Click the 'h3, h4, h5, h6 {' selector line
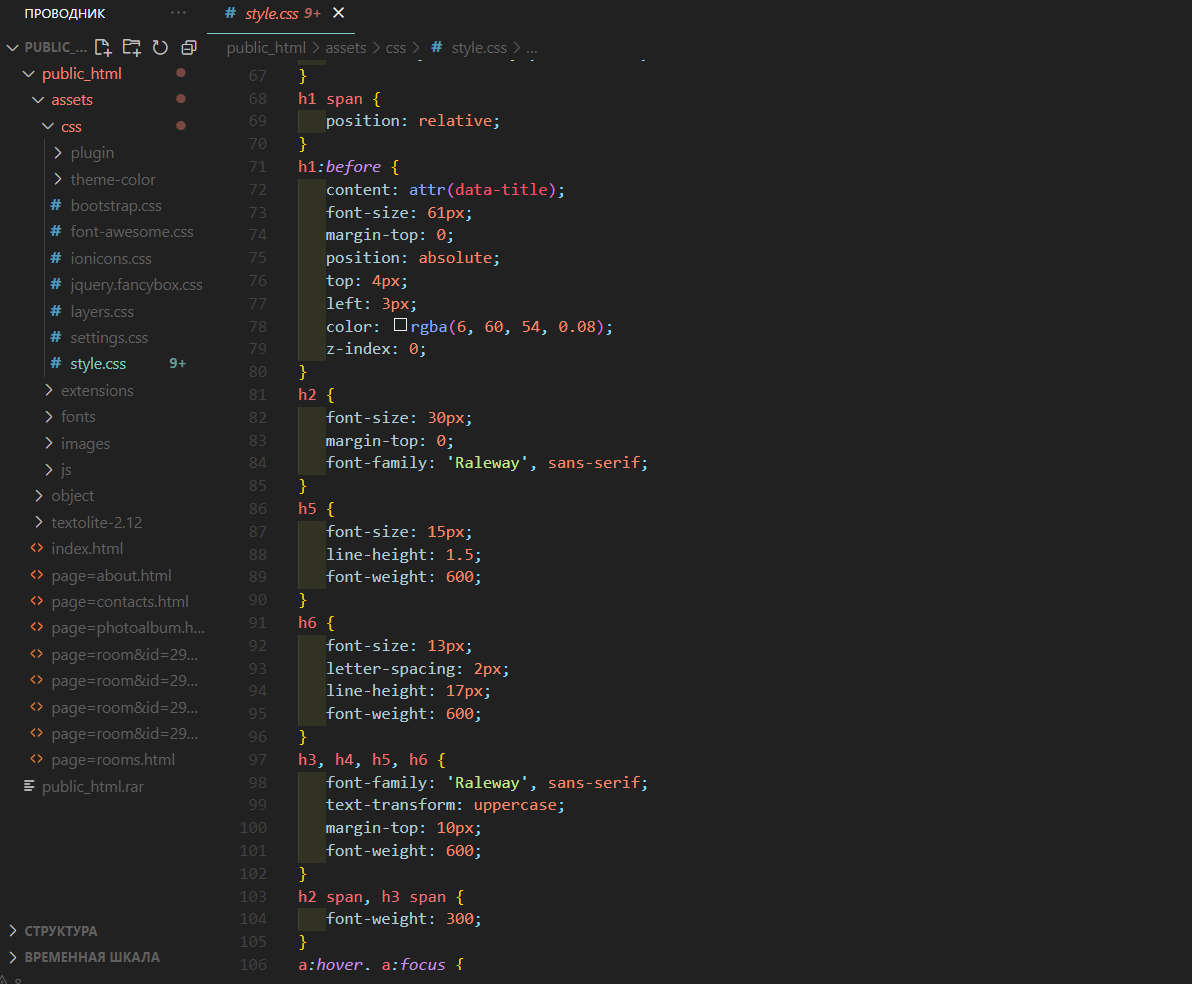The width and height of the screenshot is (1192, 984). (x=372, y=760)
